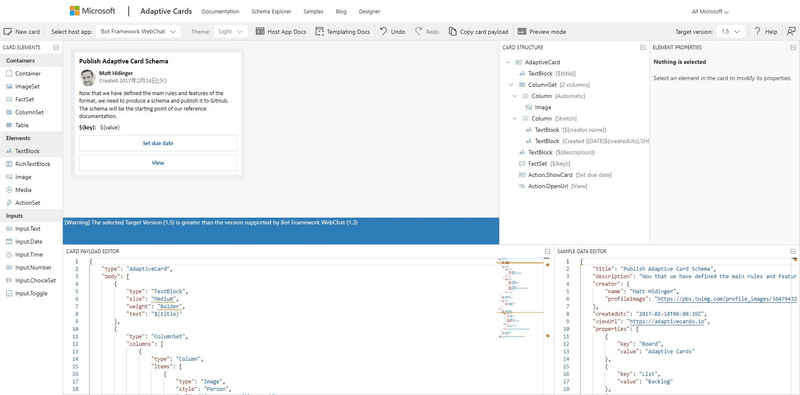
Task: Expand the All Microsoft menu
Action: (710, 11)
